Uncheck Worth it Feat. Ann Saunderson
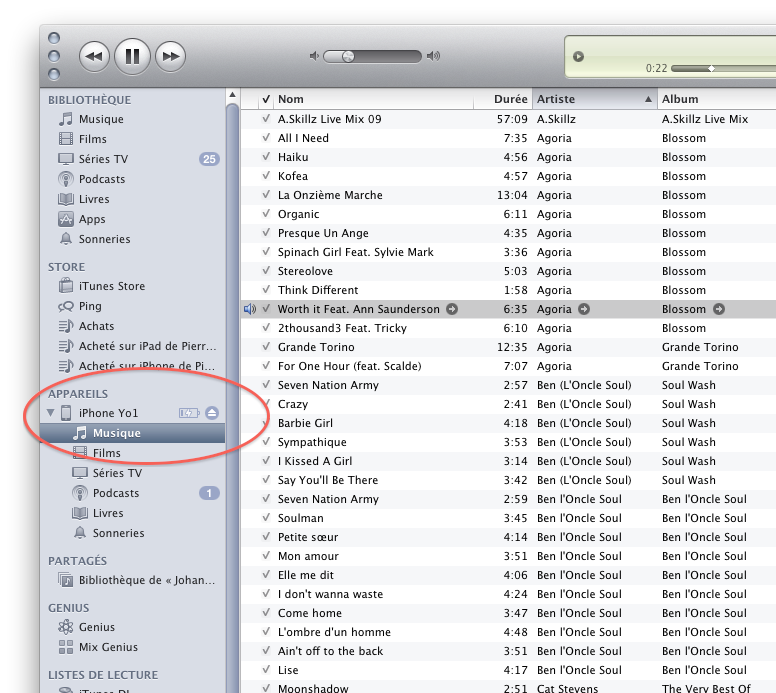776x693 pixels. coord(266,309)
